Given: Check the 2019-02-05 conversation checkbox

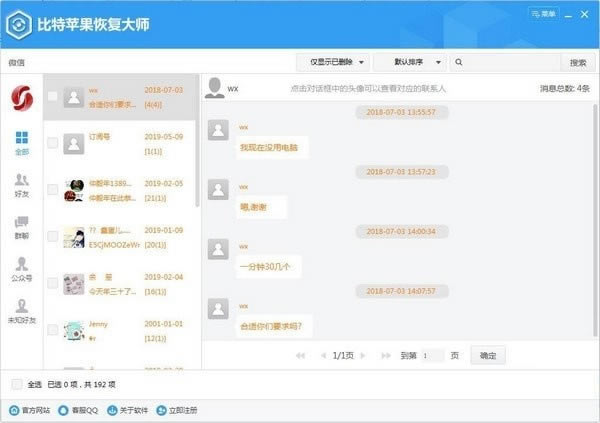Looking at the screenshot, I should [52, 190].
